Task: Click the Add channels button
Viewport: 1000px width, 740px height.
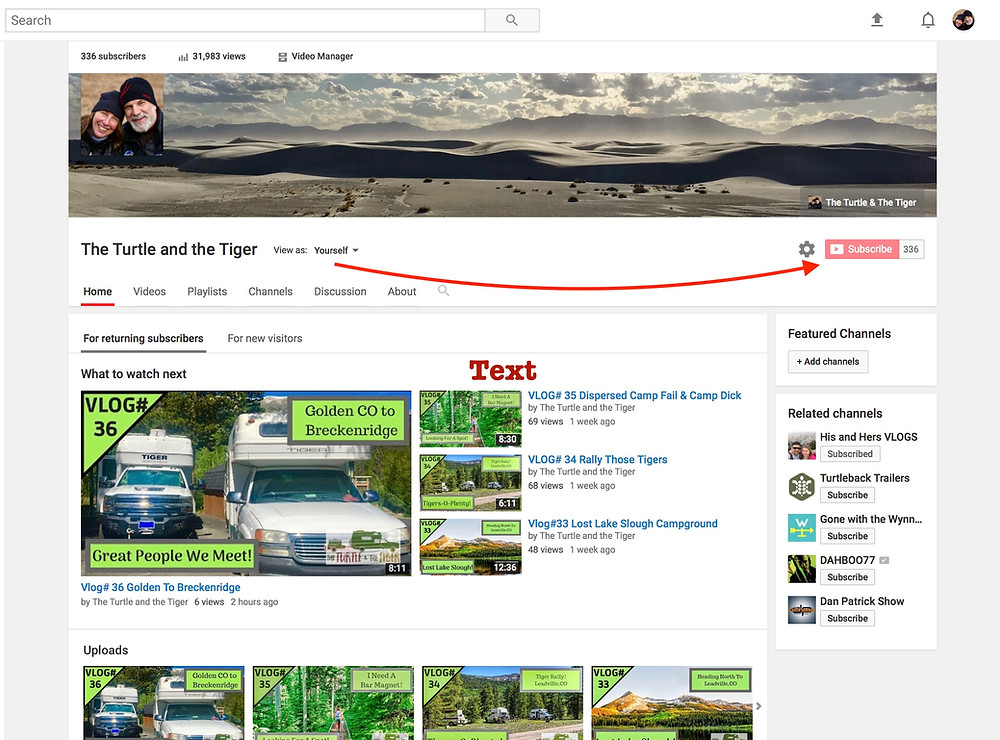Action: tap(828, 362)
